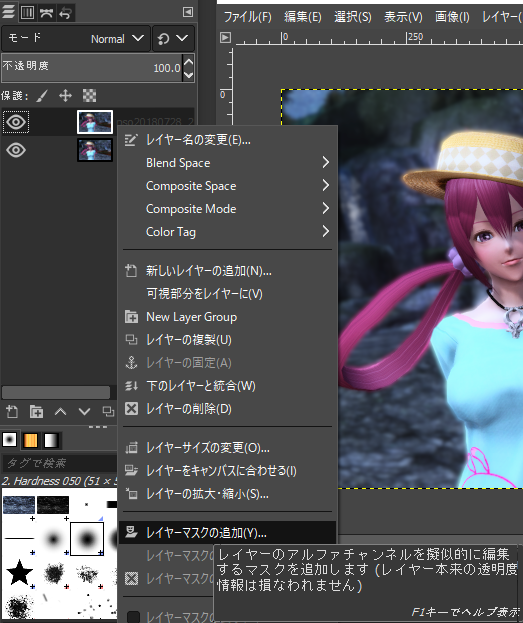Click the 下のレイヤーと統合 merge-down icon
Viewport: 523px width, 623px height.
[x=132, y=386]
